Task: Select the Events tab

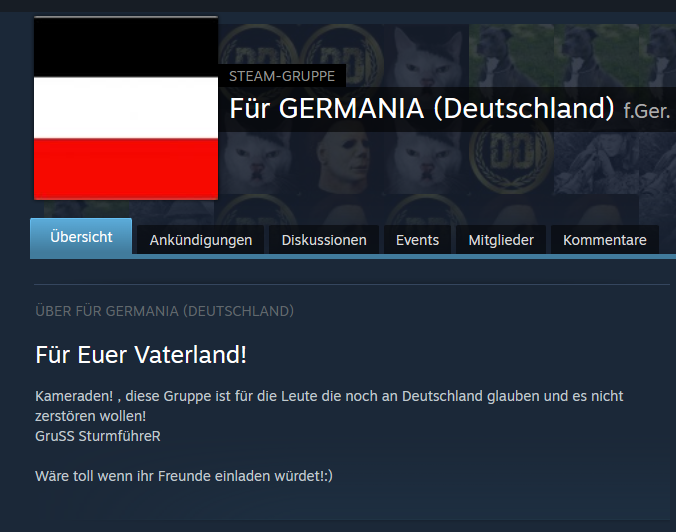Action: 417,240
